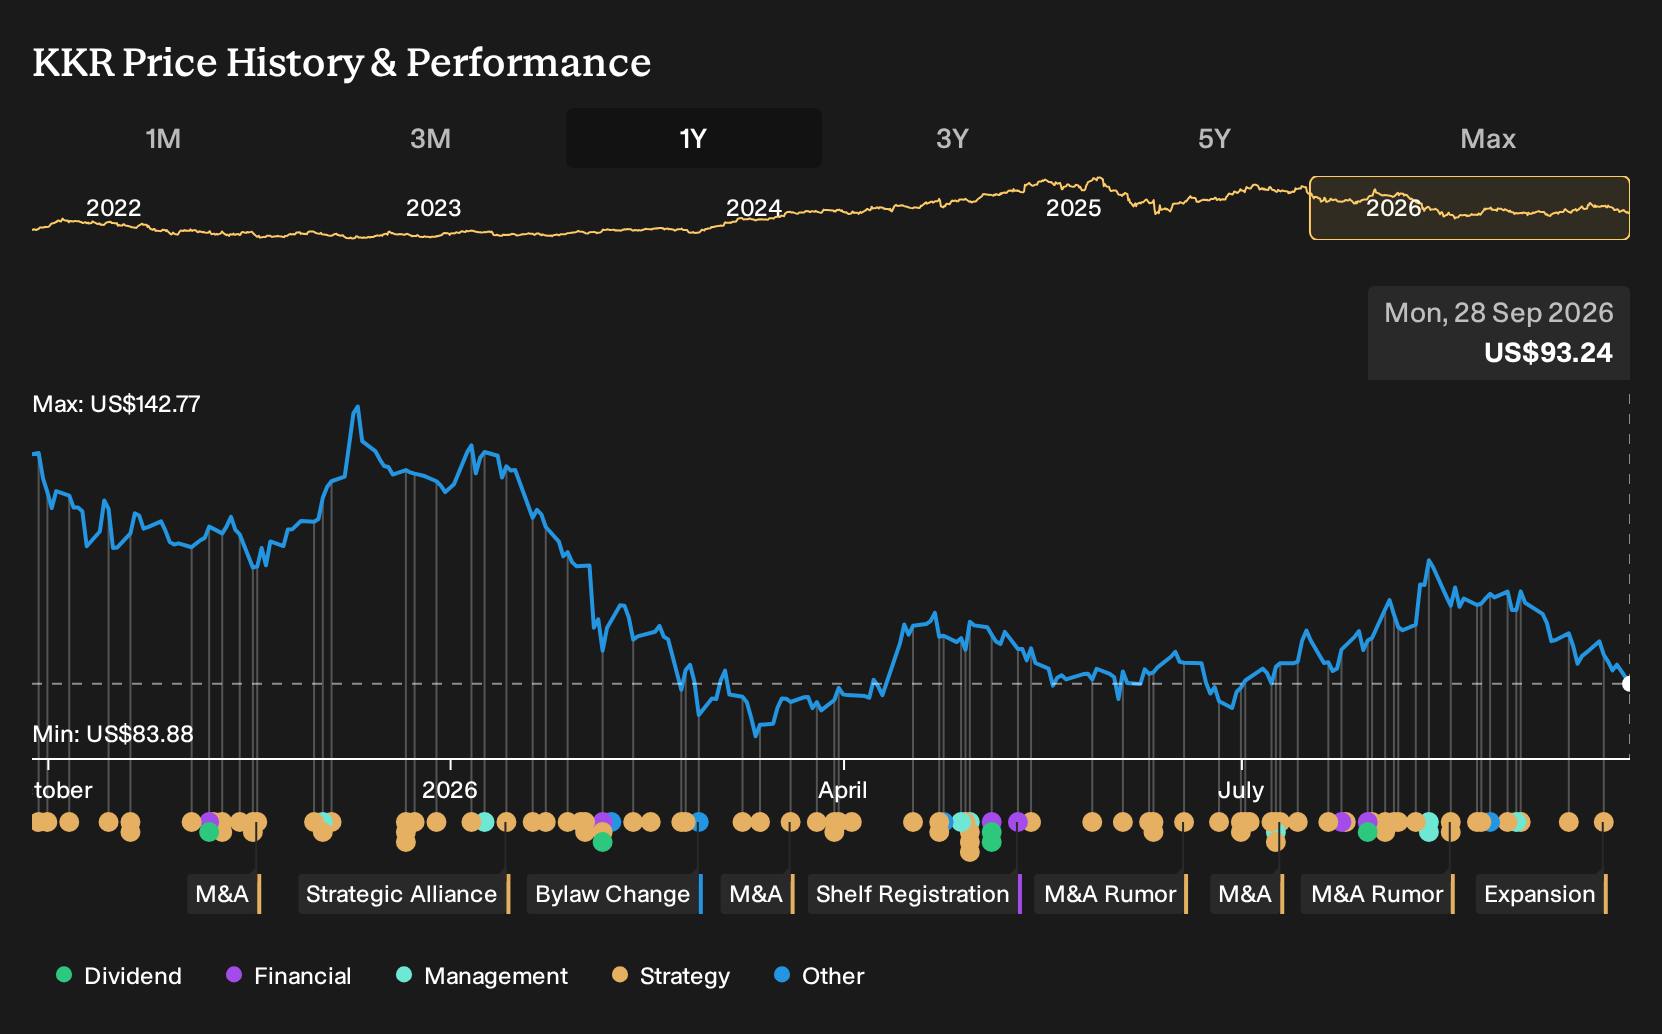Screen dimensions: 1662x1034
Task: Toggle the Management legend filter
Action: click(x=482, y=976)
